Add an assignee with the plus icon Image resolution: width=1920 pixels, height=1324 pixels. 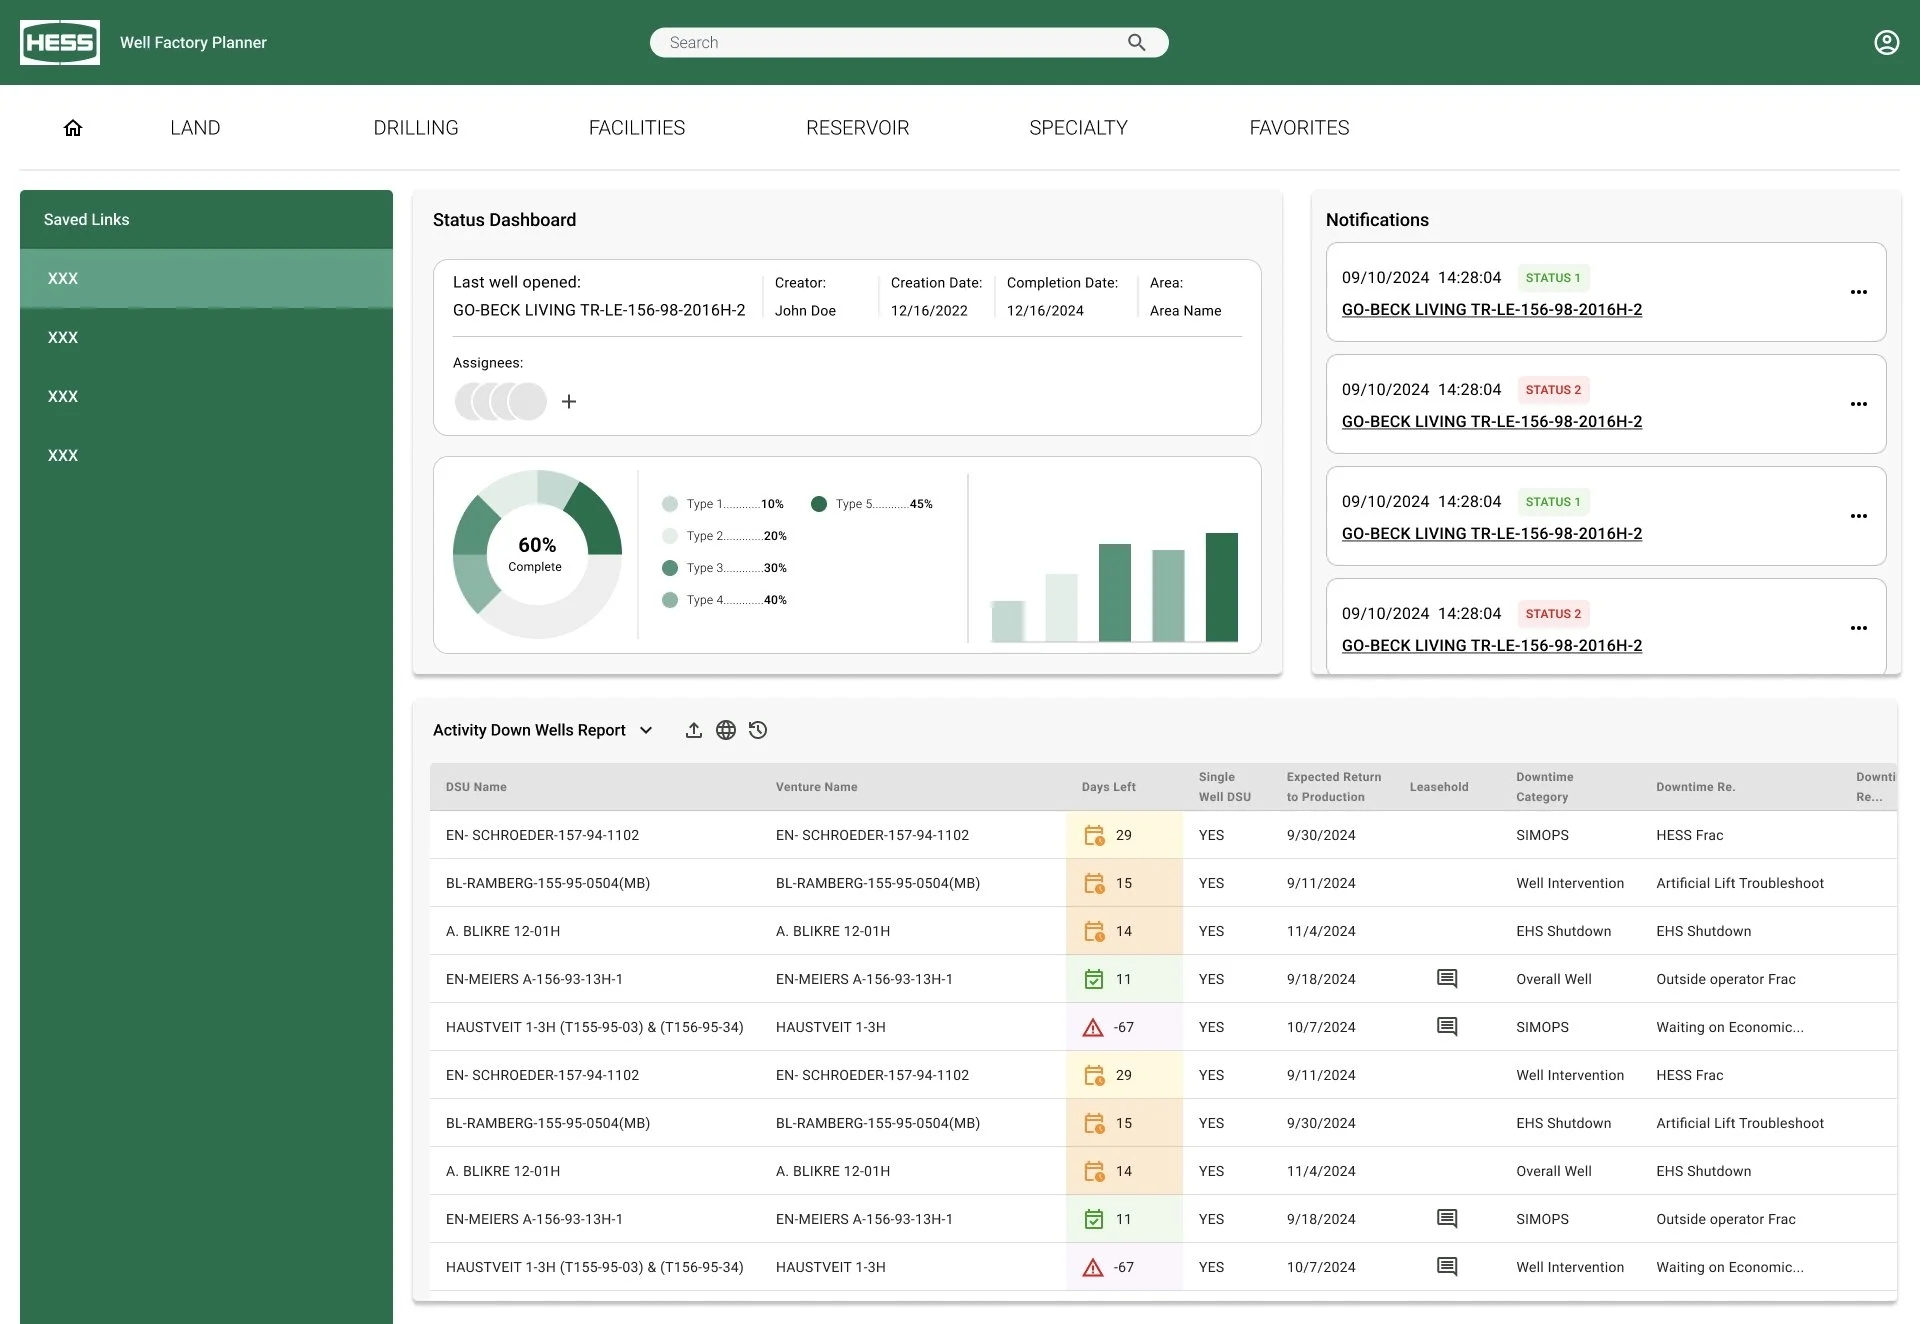point(569,401)
